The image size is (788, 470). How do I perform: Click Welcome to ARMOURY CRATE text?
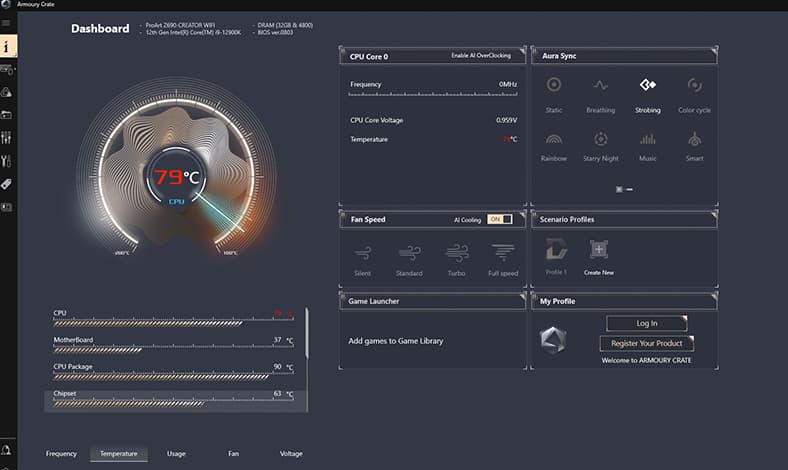coord(646,360)
